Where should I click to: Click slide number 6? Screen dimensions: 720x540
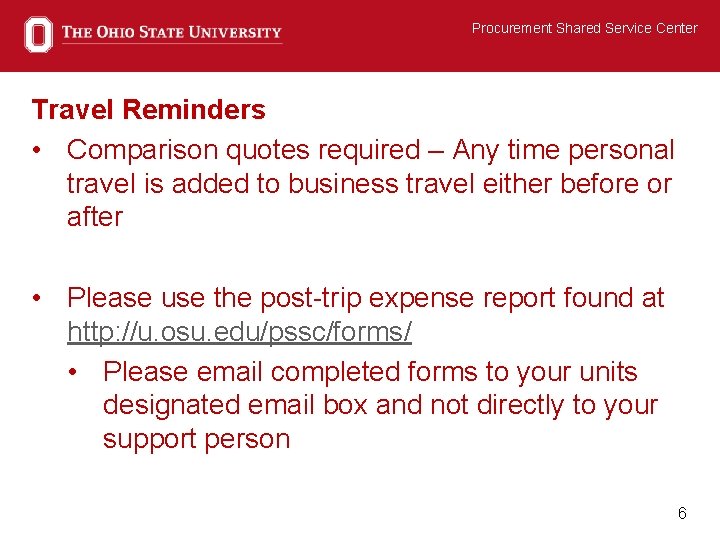coord(682,513)
